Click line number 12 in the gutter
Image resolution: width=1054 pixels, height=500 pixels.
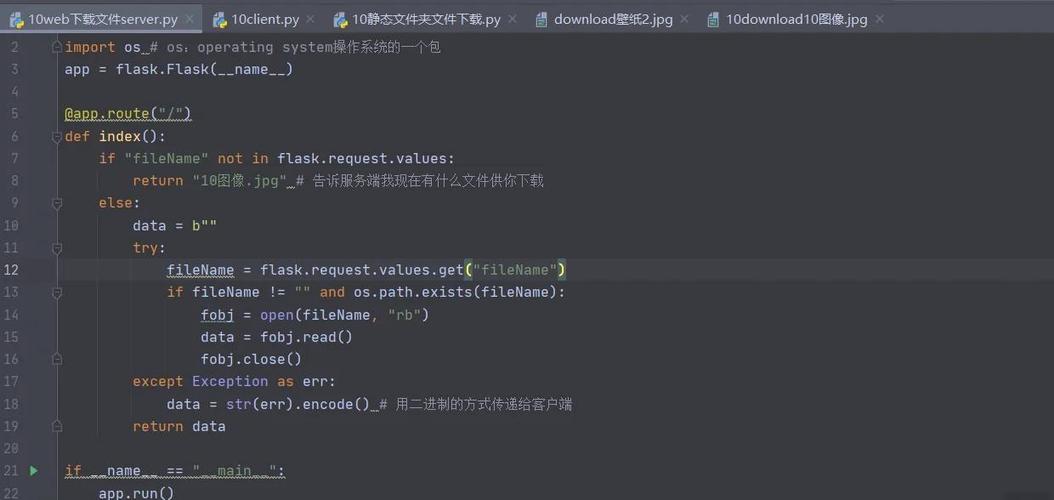click(11, 270)
